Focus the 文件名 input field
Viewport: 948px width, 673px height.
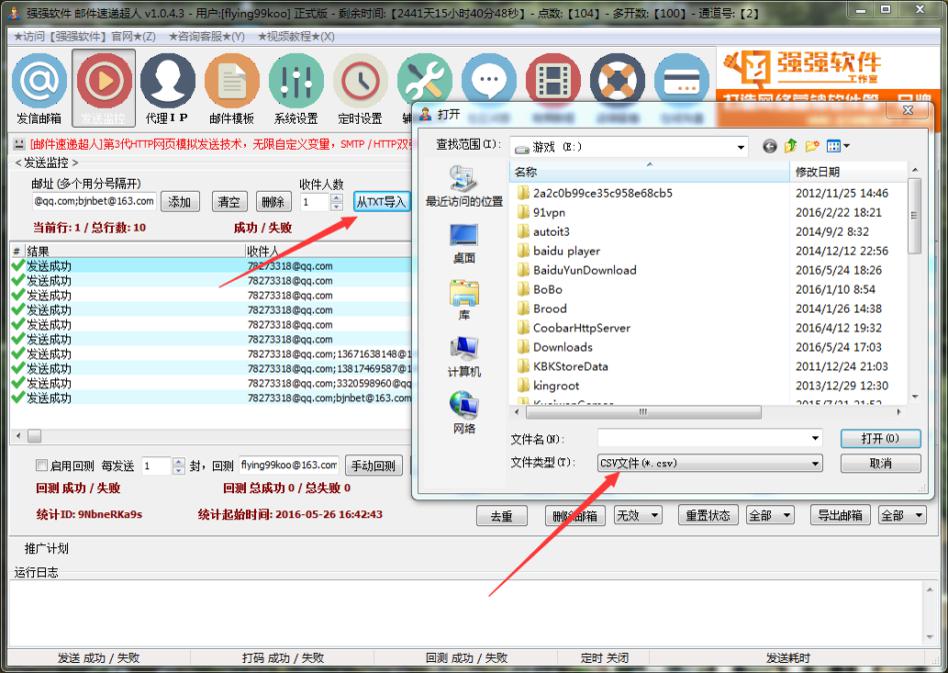[x=704, y=438]
